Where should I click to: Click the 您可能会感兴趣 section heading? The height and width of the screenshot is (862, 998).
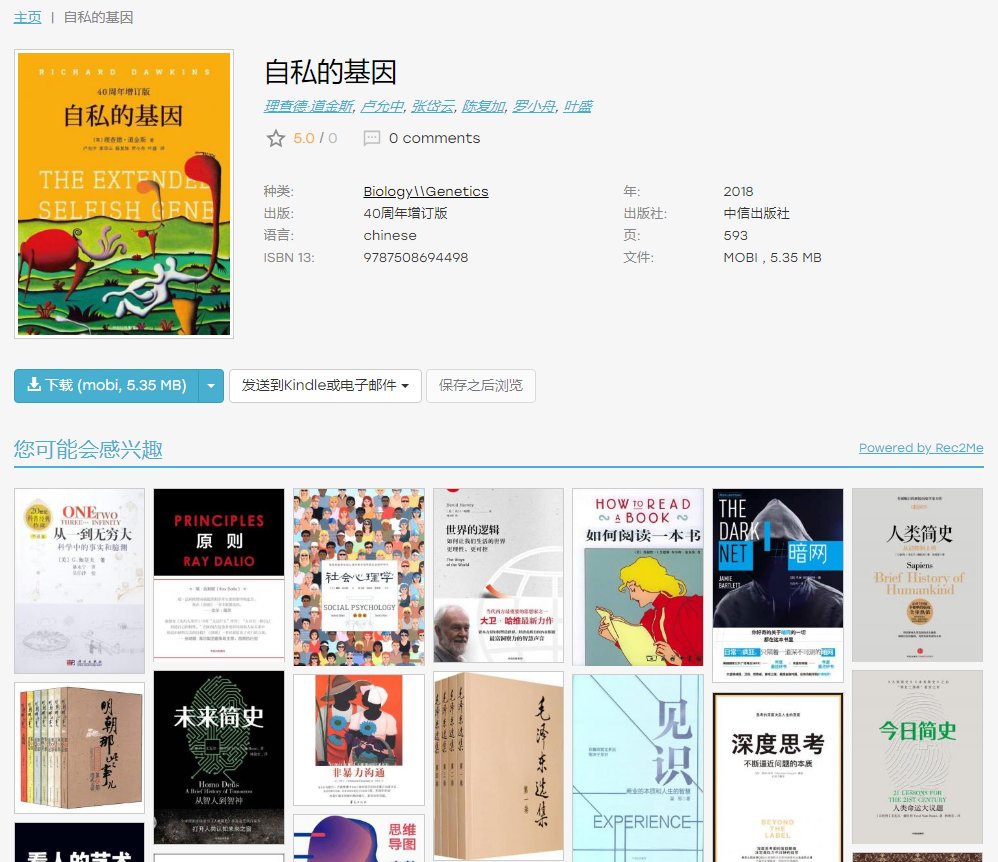[x=88, y=449]
